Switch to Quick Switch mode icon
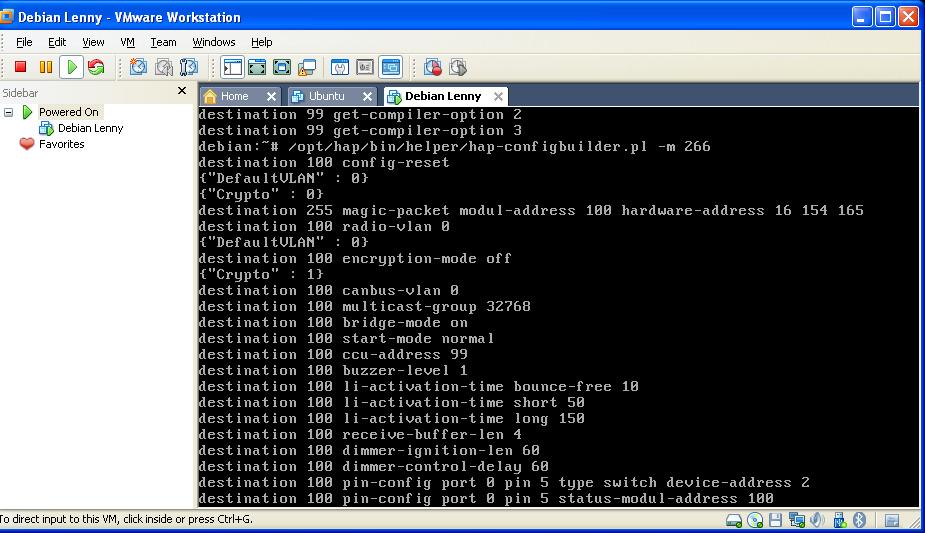 [x=257, y=67]
